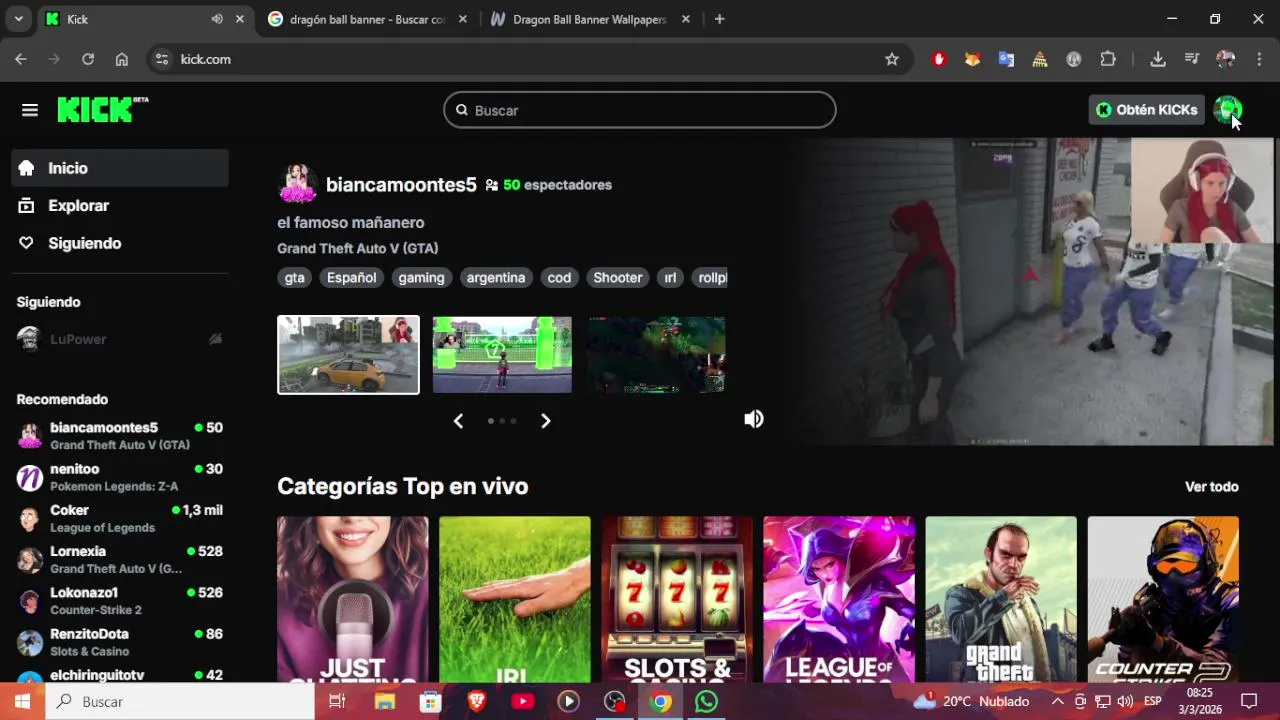This screenshot has height=720, width=1280.
Task: Open Inicio in the sidebar
Action: (x=120, y=168)
